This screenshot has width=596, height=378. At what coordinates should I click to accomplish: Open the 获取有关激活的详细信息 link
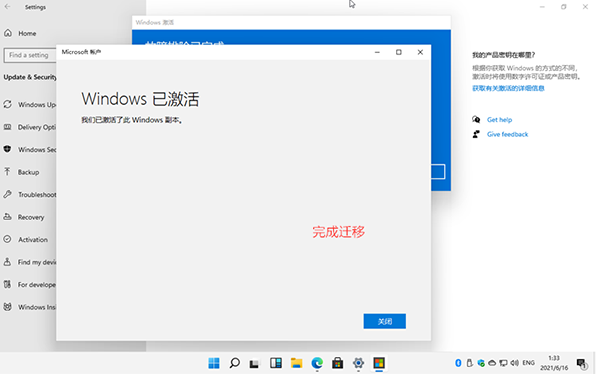pos(508,88)
